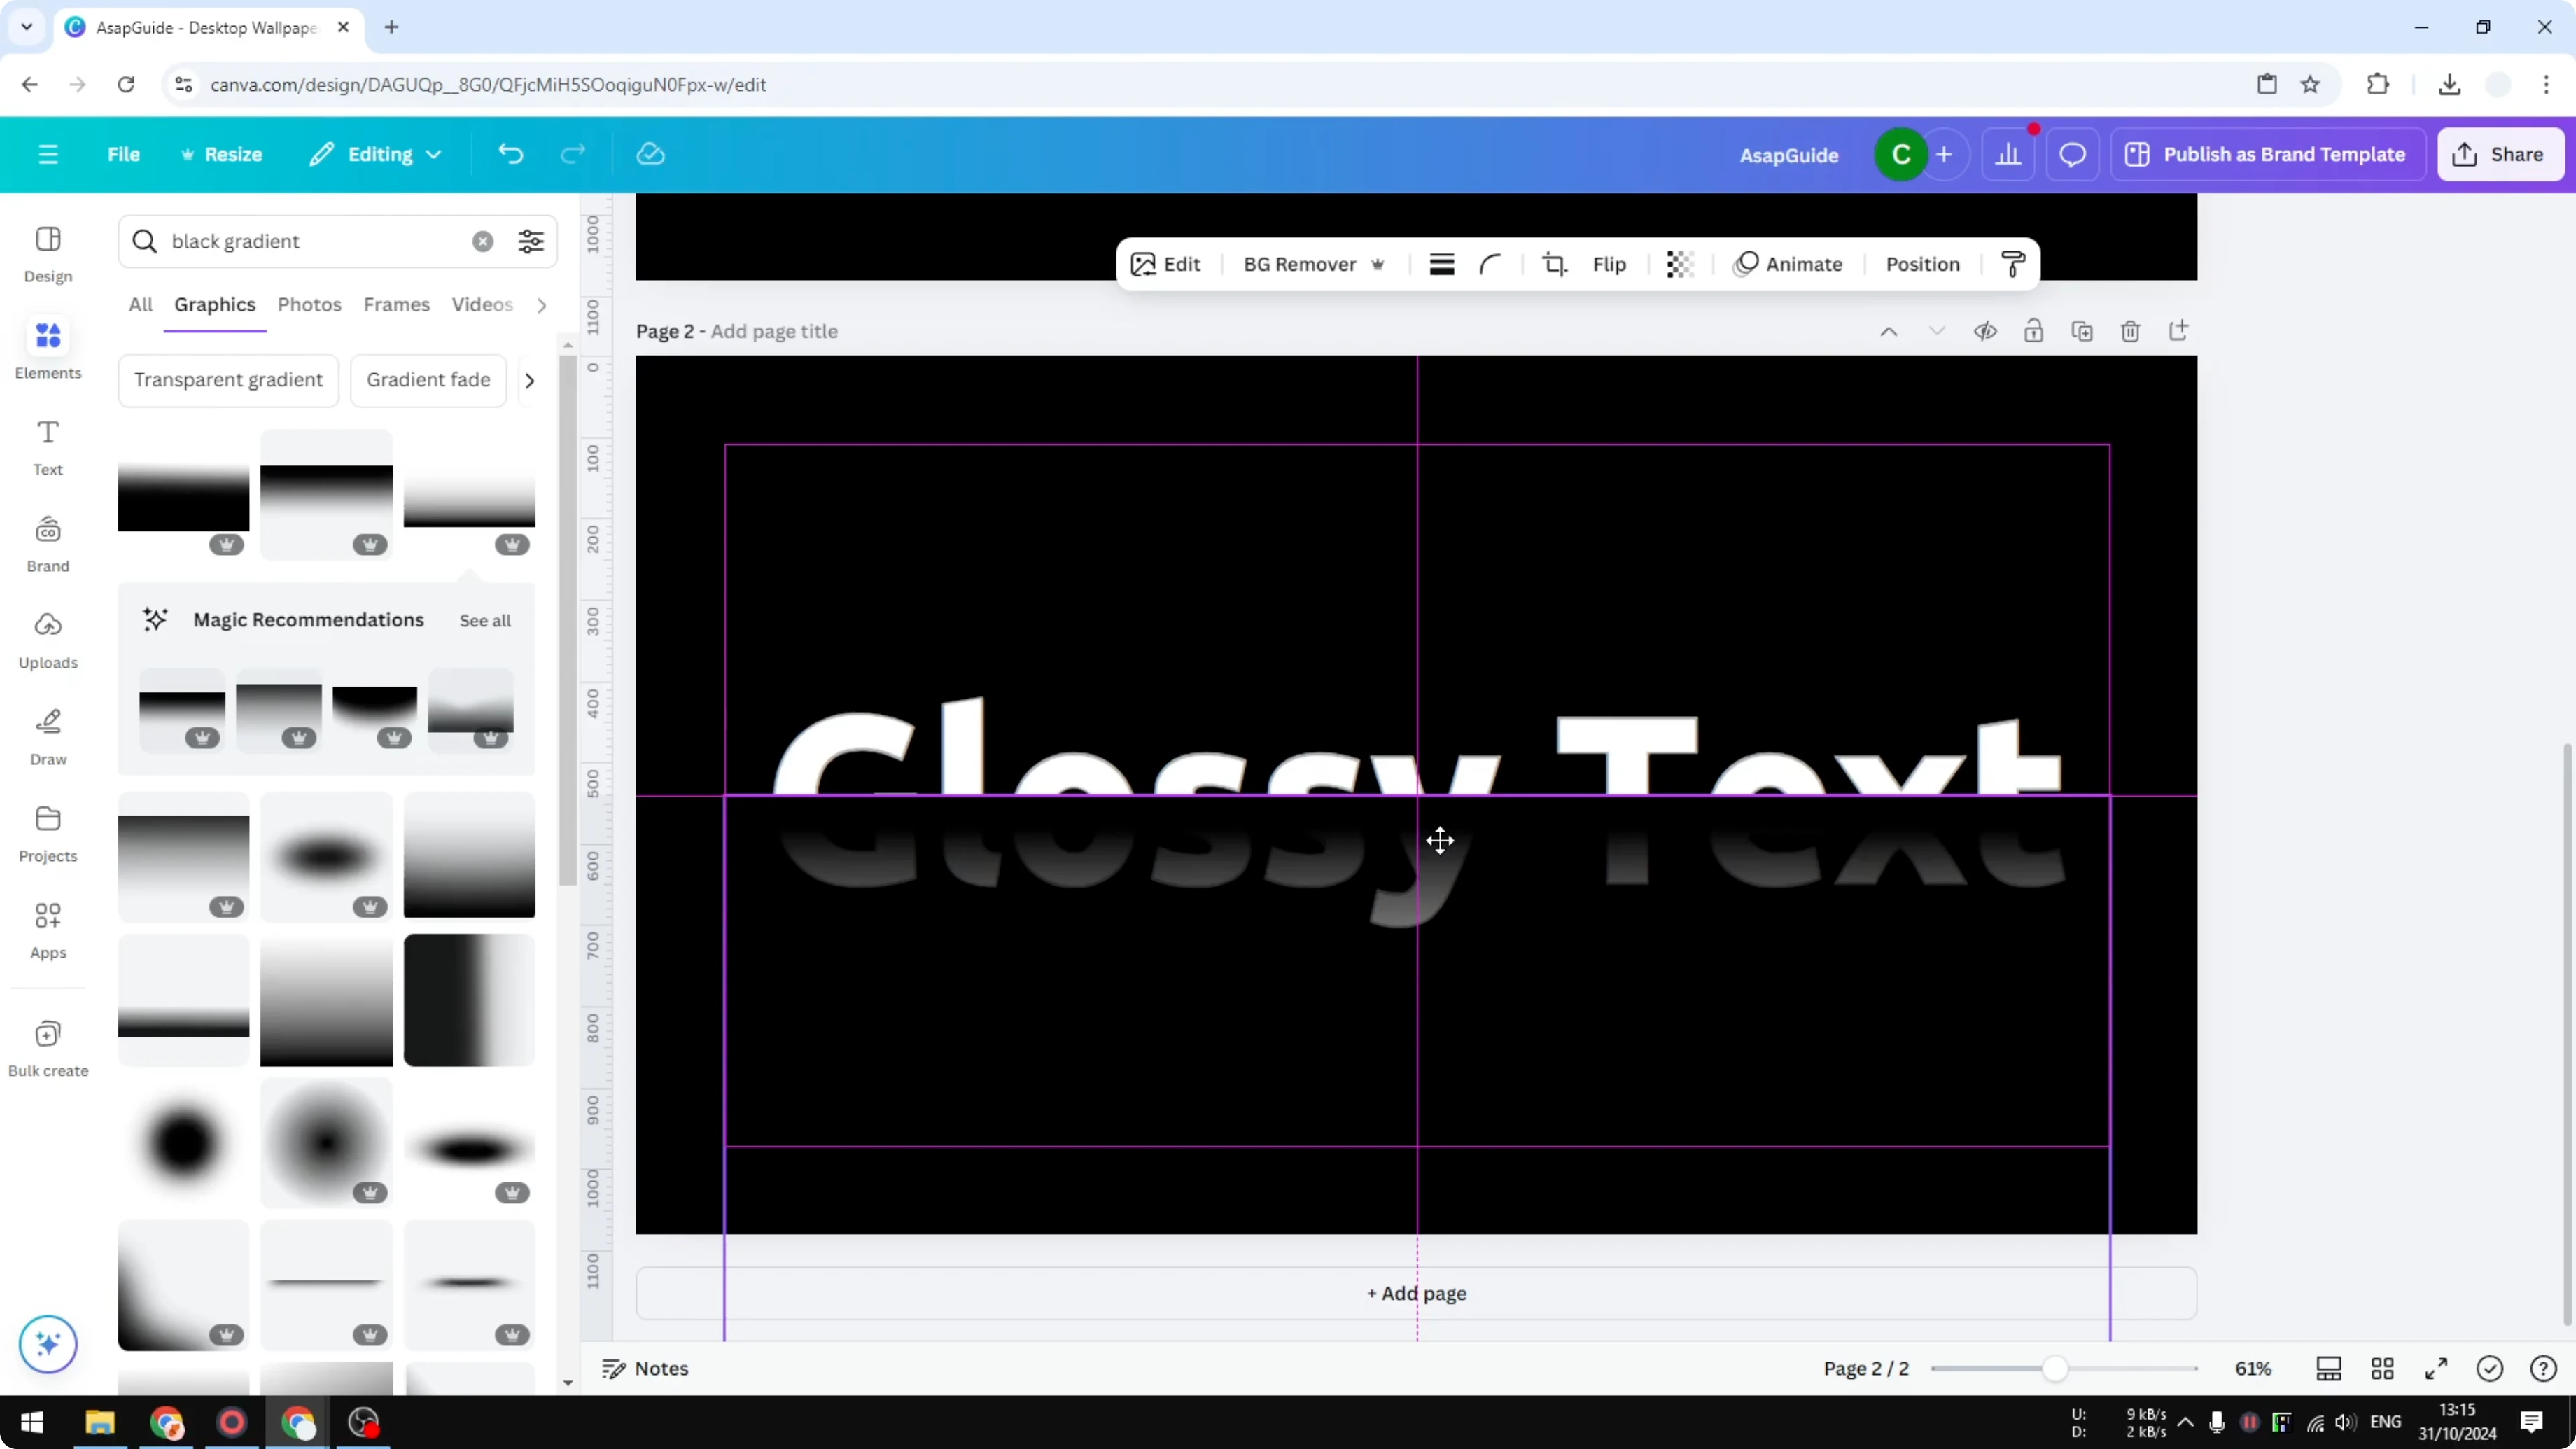Select the corner rounding icon
Viewport: 2576px width, 1449px height.
tap(1491, 264)
